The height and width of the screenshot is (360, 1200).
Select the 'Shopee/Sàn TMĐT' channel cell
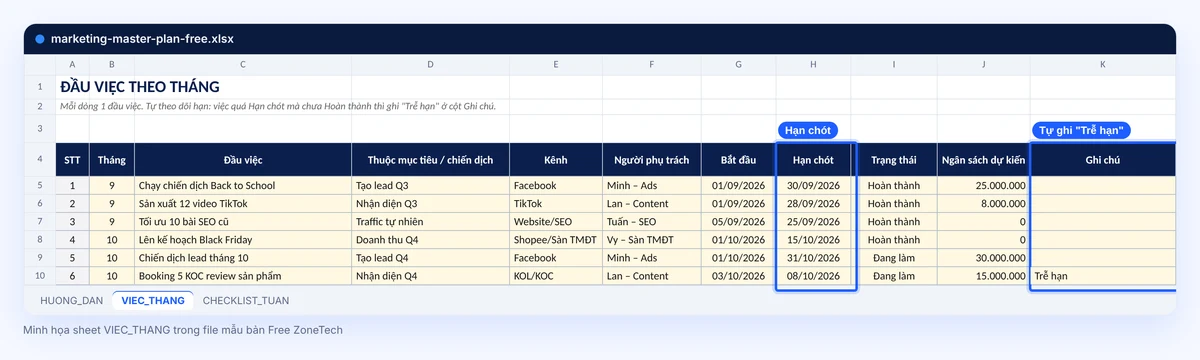[x=556, y=239]
